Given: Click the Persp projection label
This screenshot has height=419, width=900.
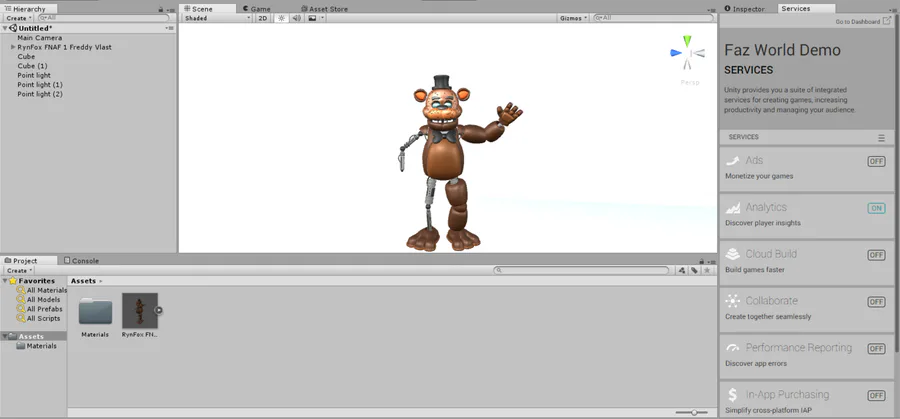Looking at the screenshot, I should point(690,83).
